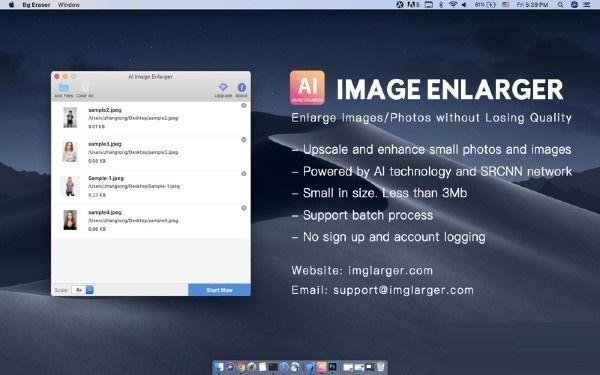The image size is (600, 375).
Task: Open the Trash in the Dock
Action: [x=380, y=367]
